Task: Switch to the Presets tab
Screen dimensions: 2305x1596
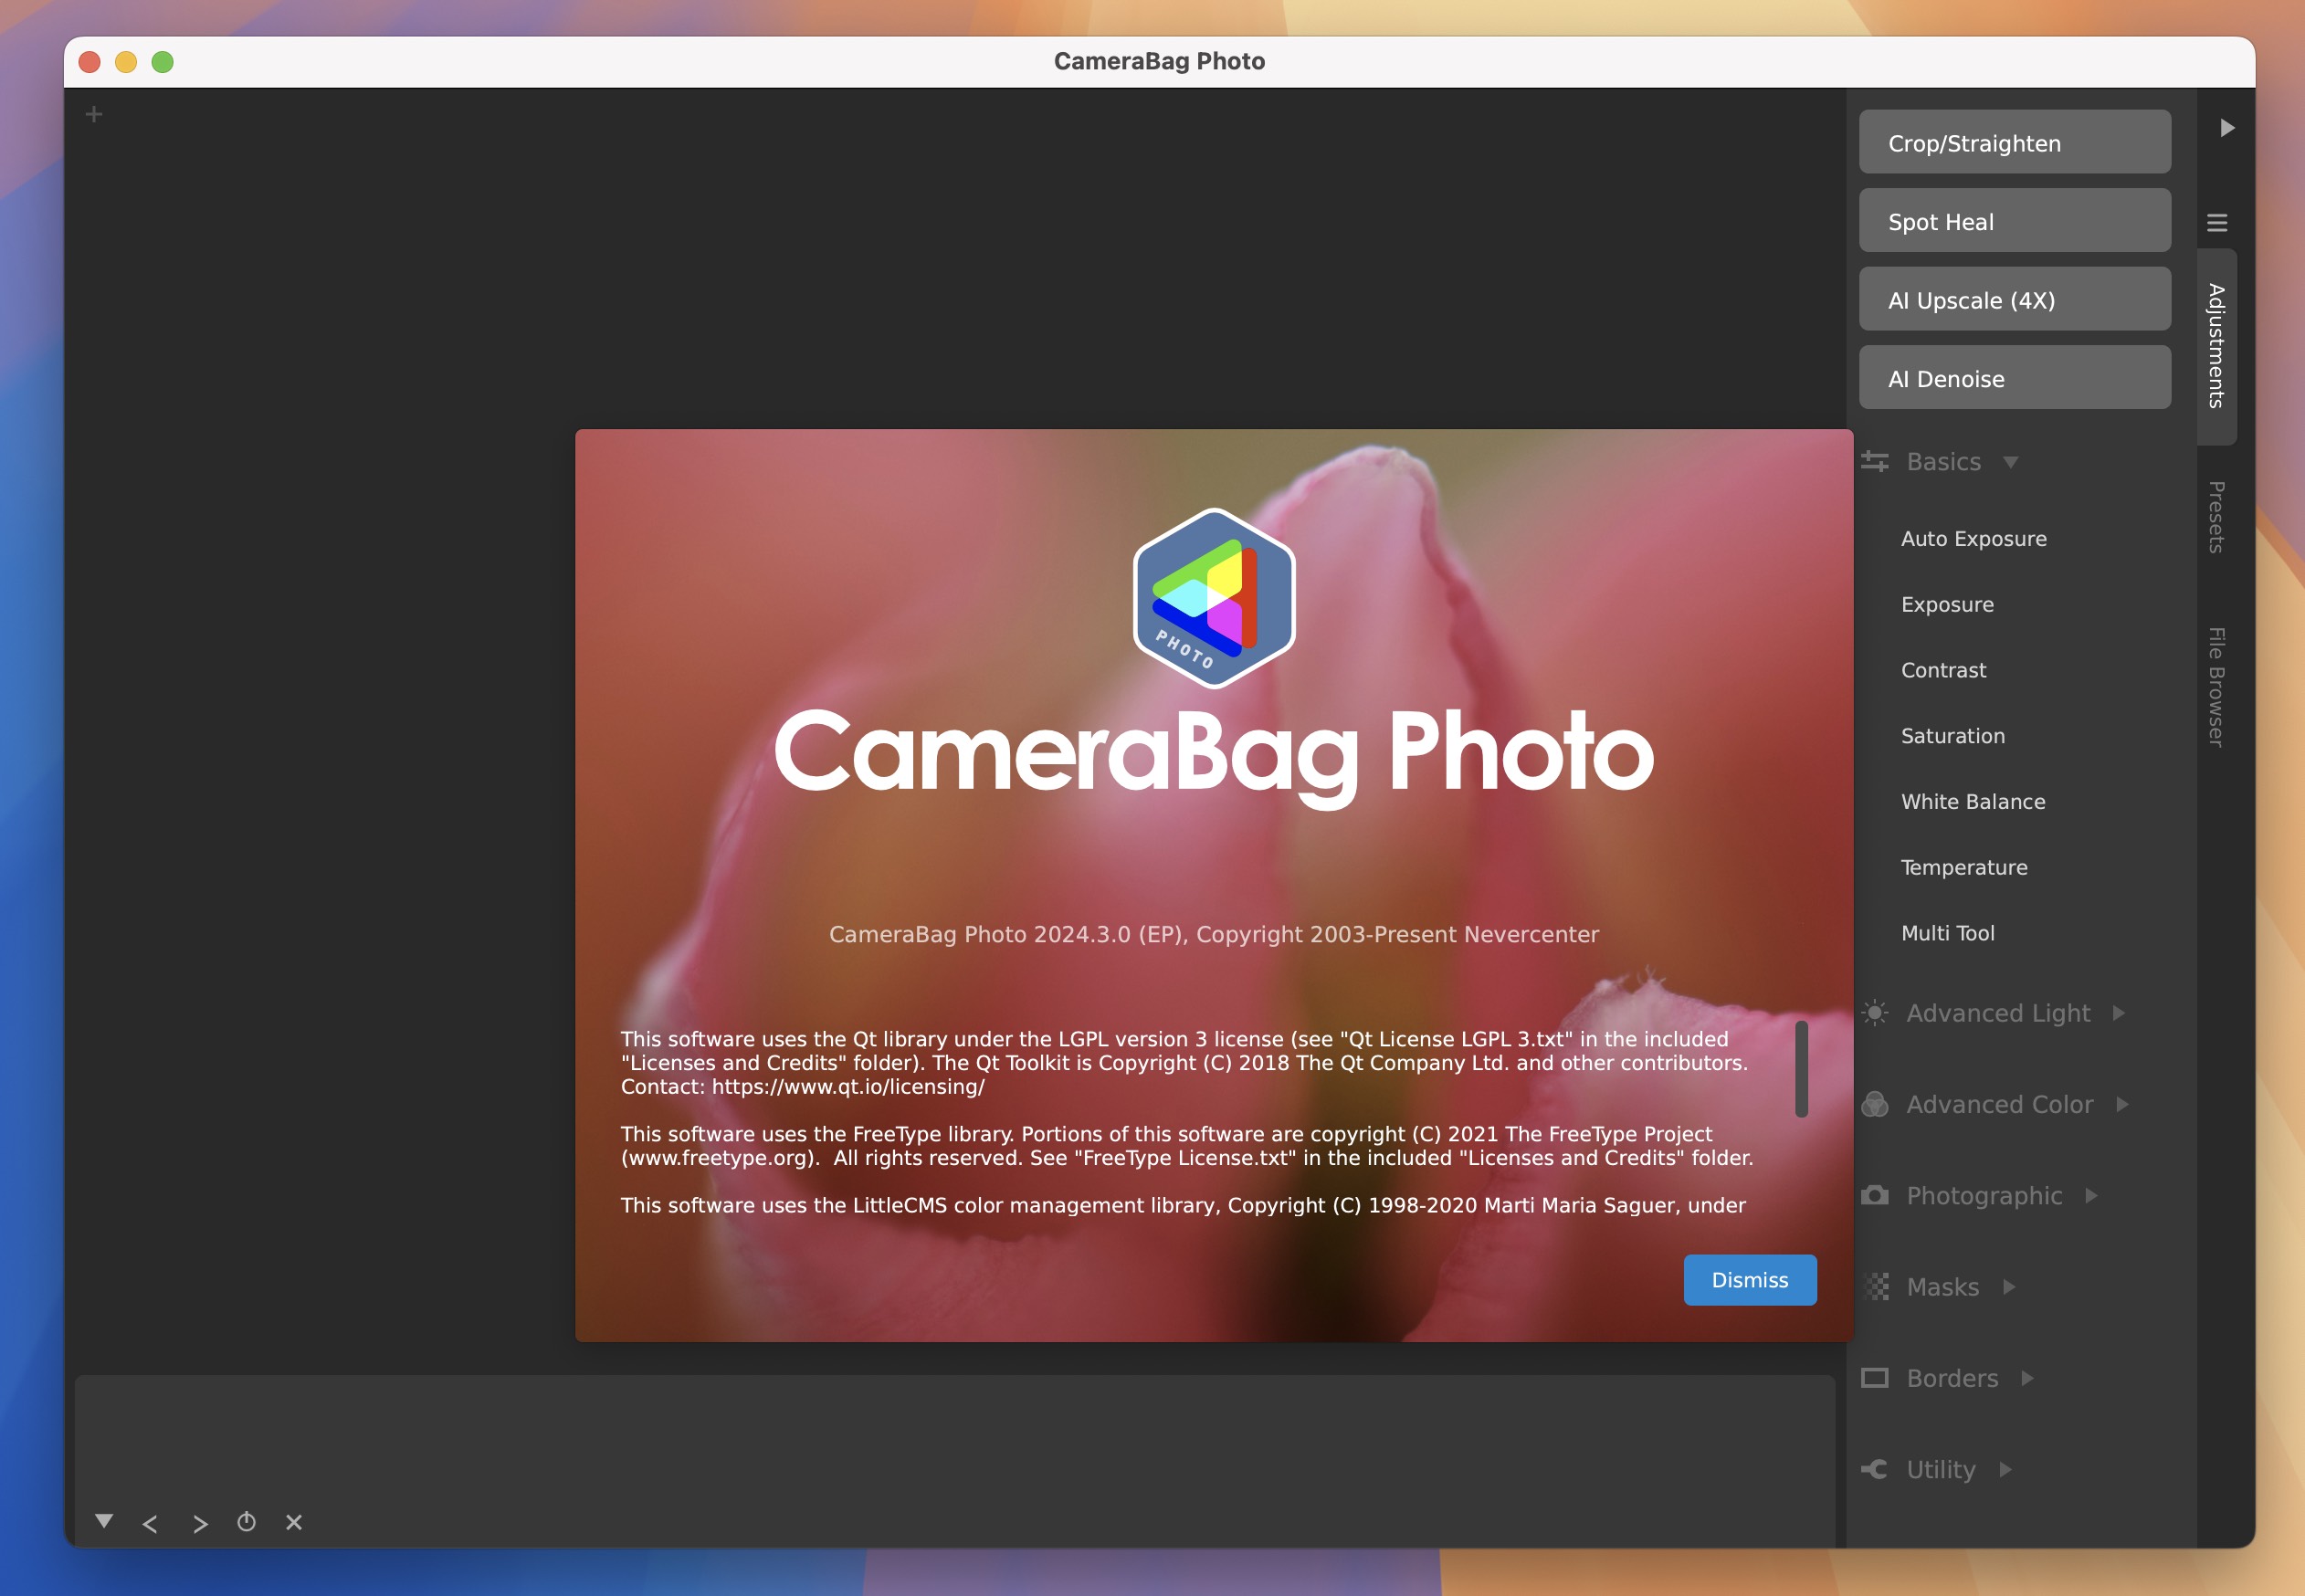Action: pos(2217,517)
